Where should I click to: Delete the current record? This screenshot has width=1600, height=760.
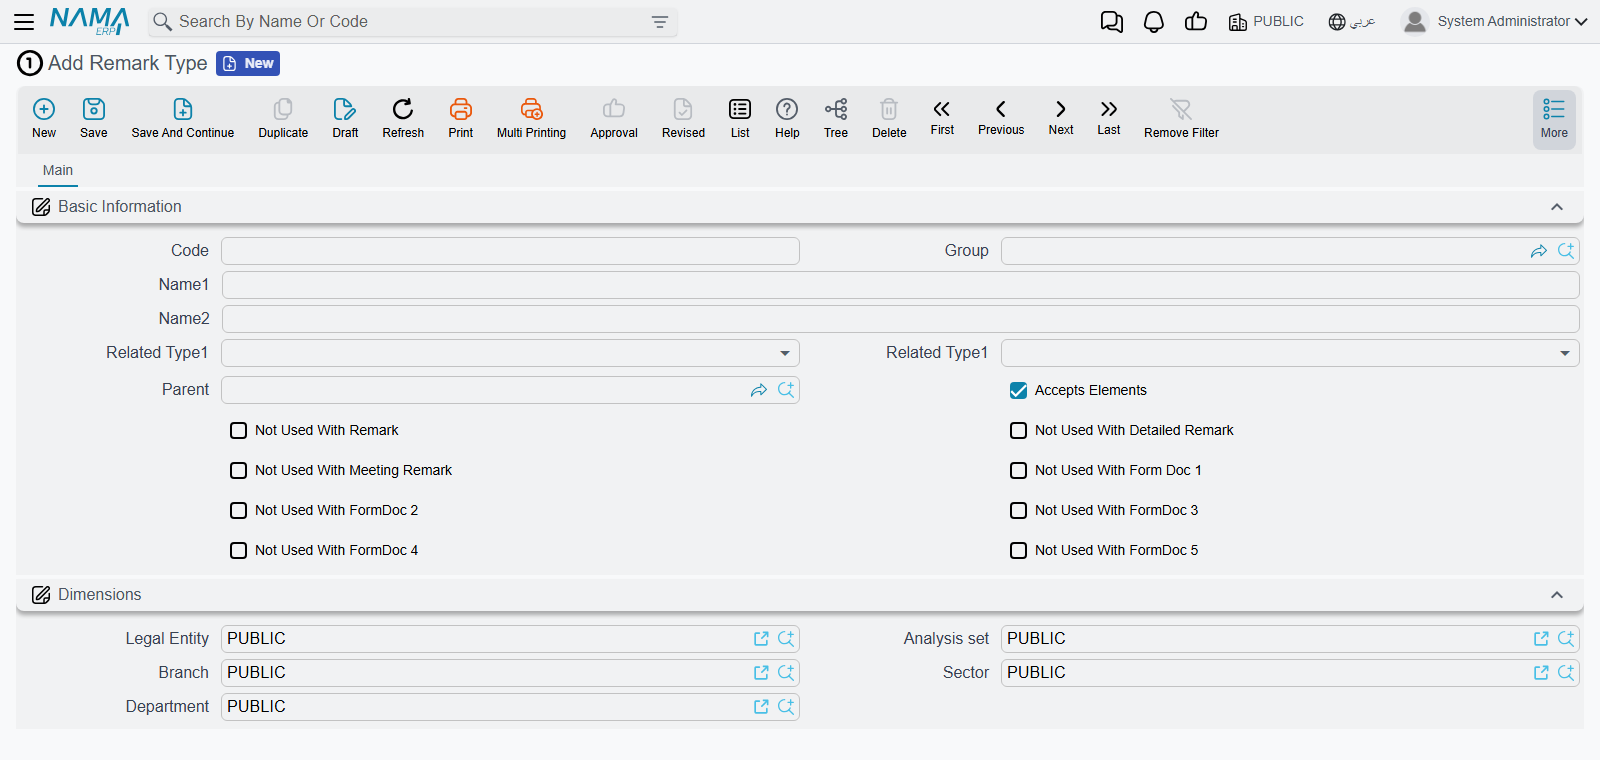pos(889,109)
